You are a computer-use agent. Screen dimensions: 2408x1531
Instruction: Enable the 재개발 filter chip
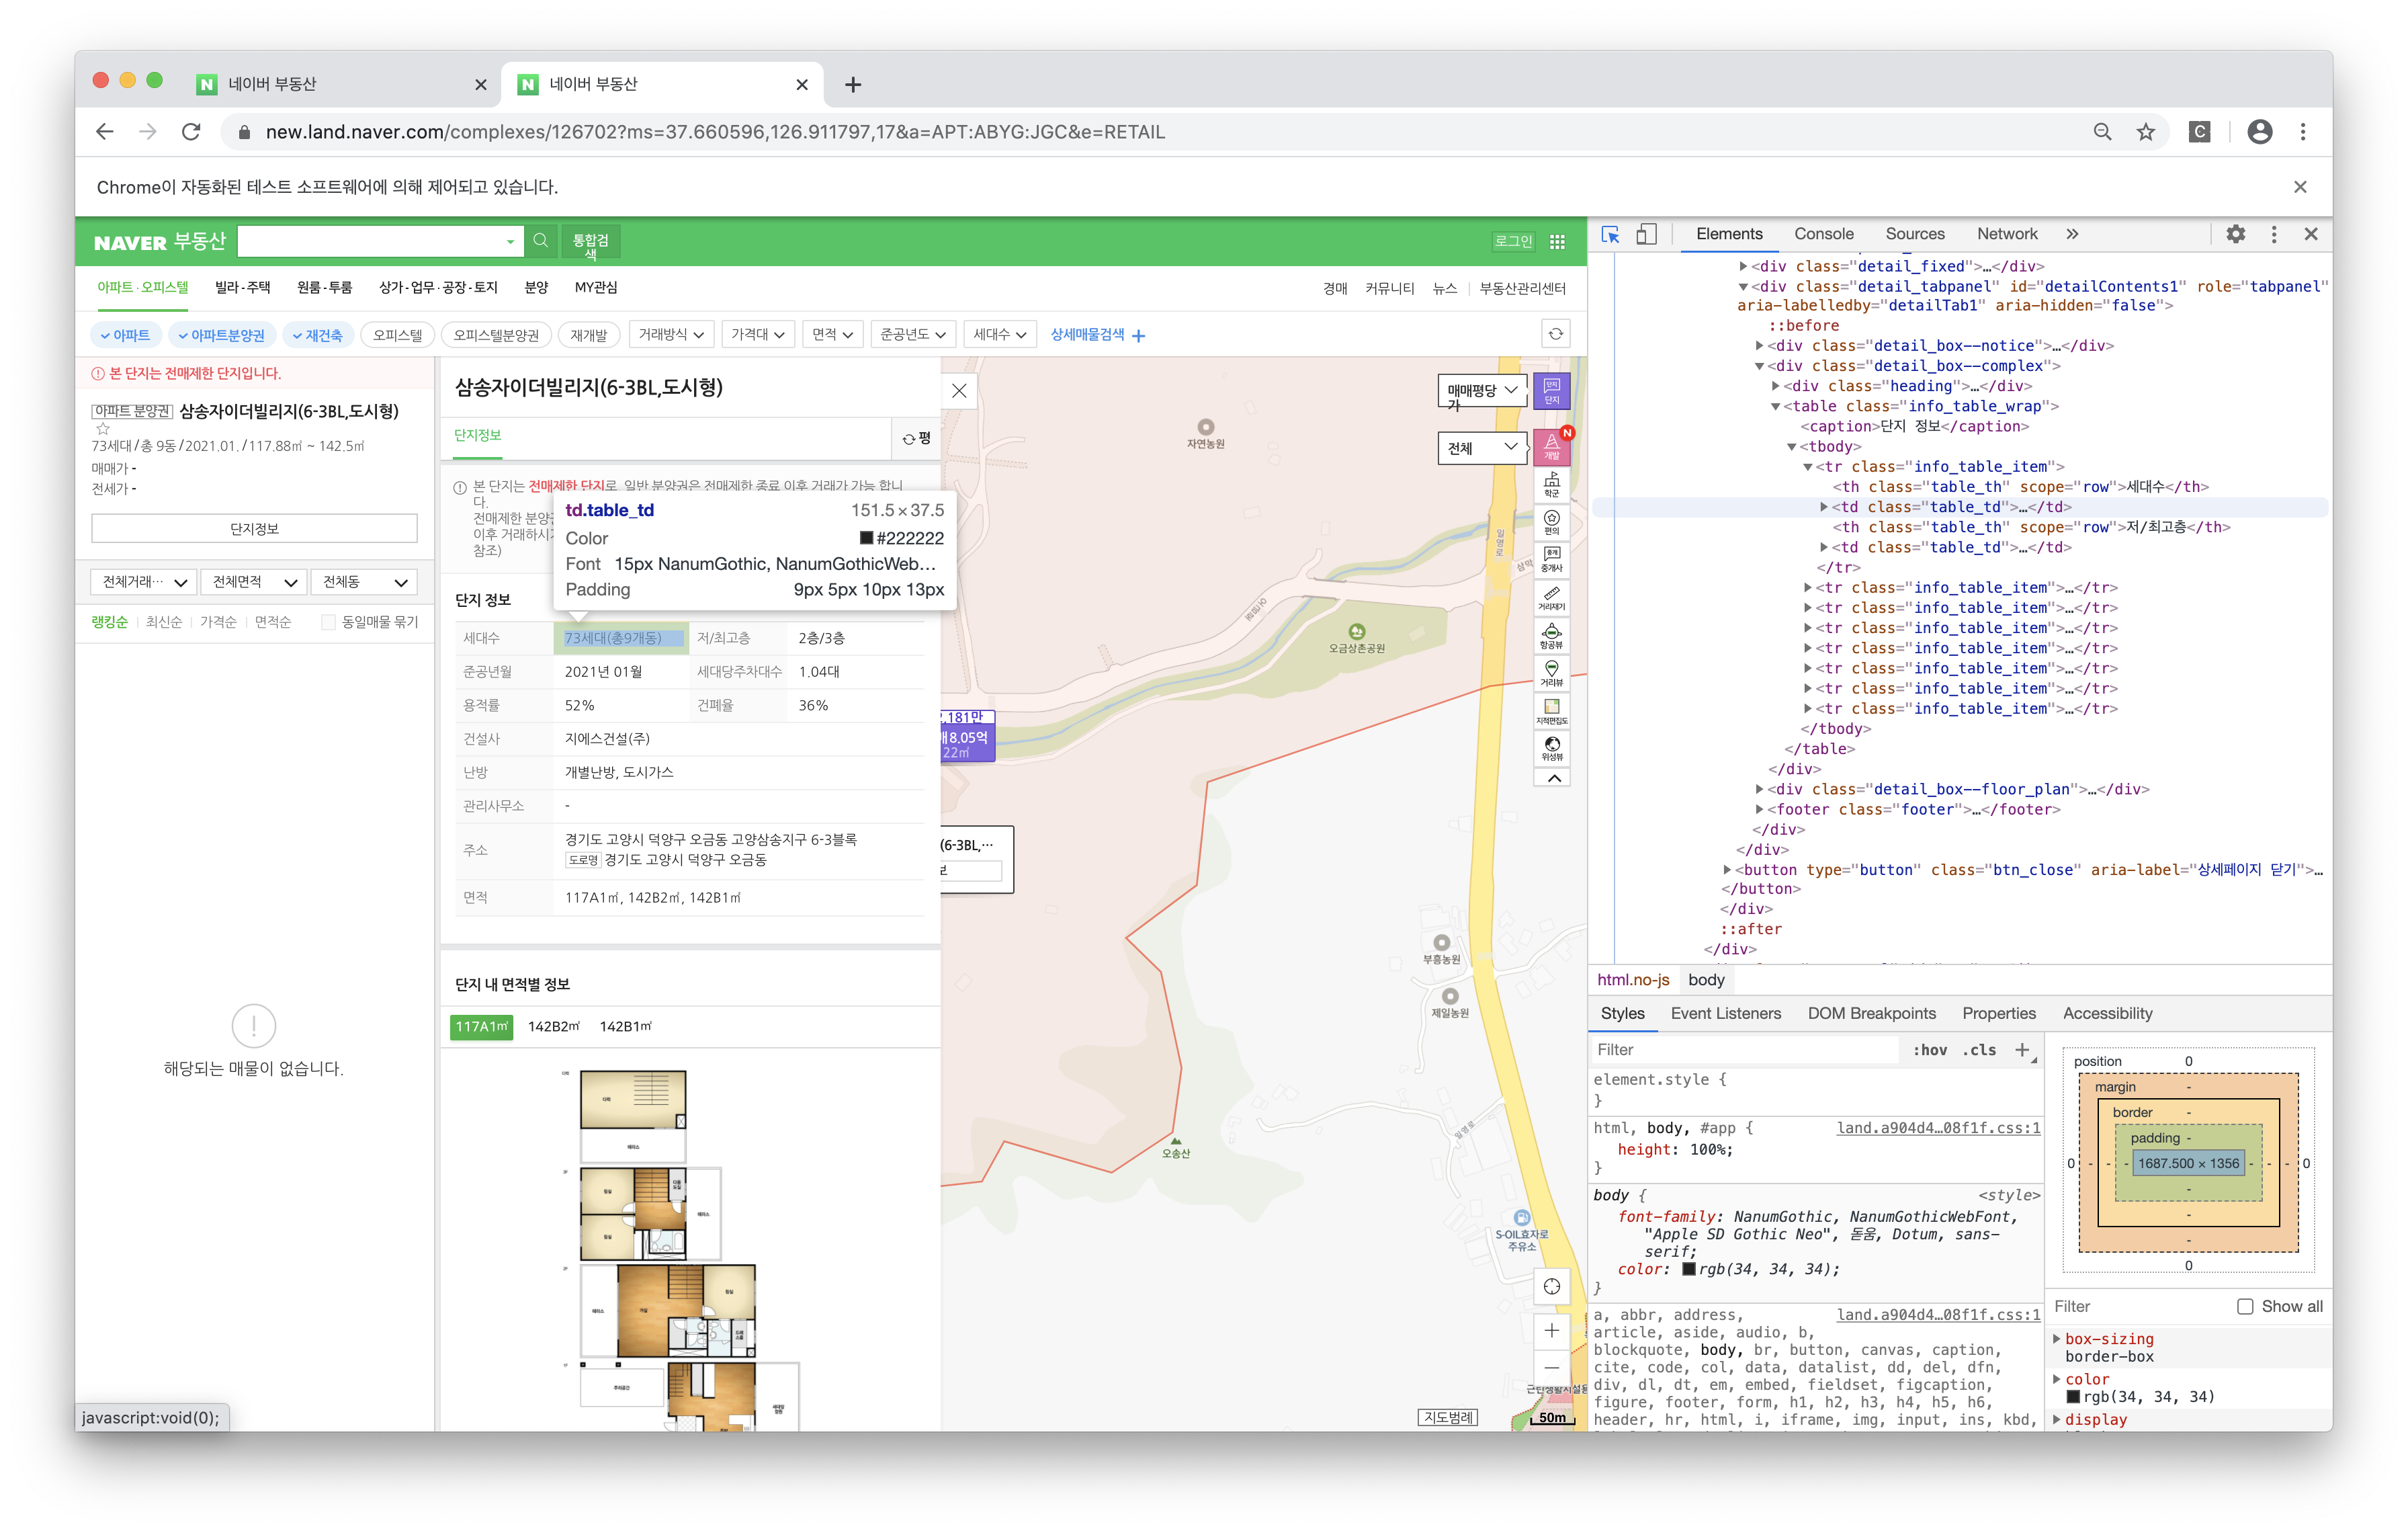click(x=588, y=335)
